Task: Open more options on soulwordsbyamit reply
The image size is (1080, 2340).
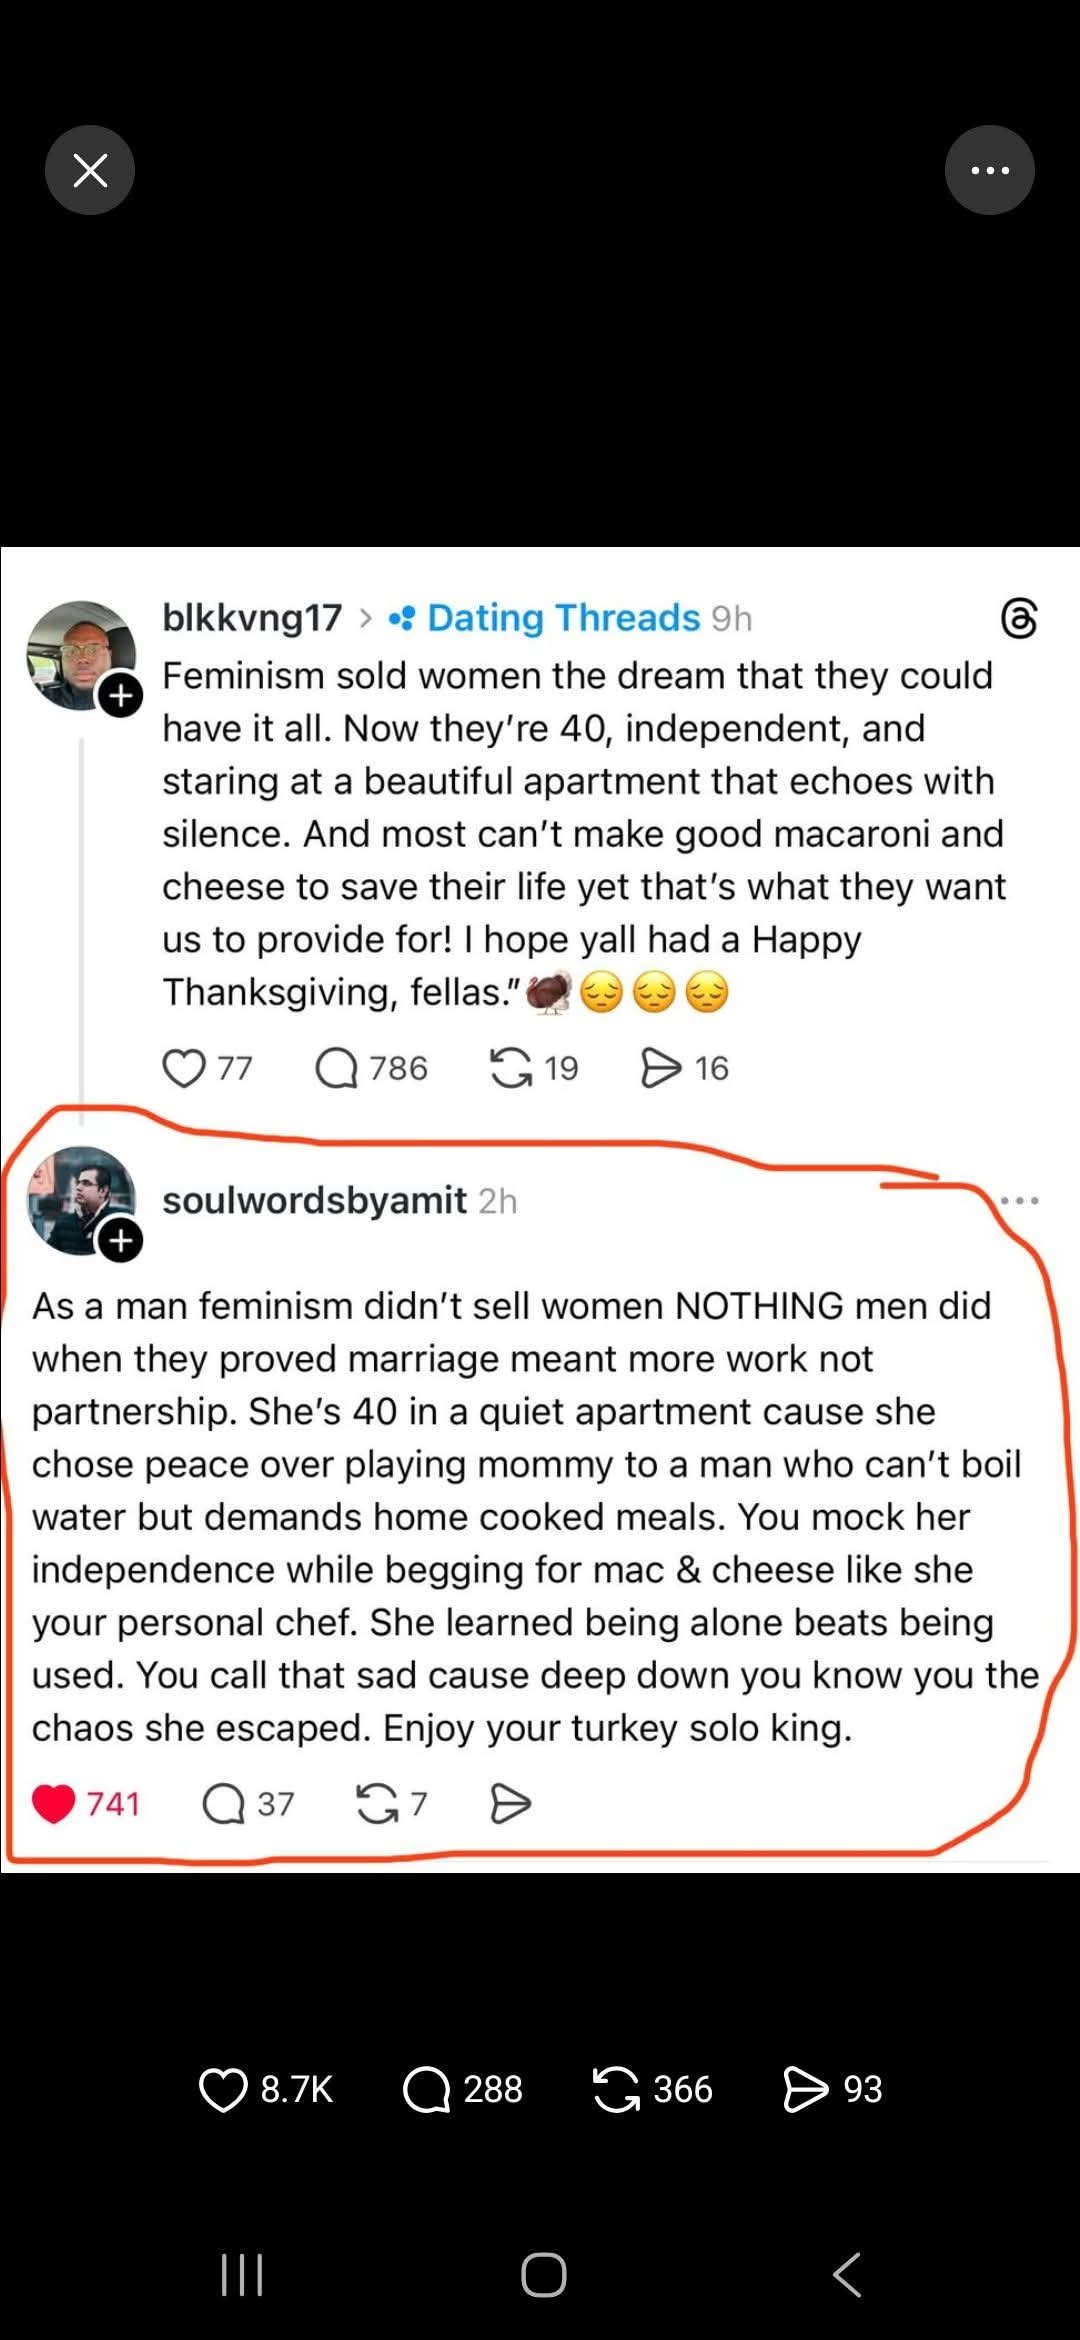Action: [x=1019, y=1200]
